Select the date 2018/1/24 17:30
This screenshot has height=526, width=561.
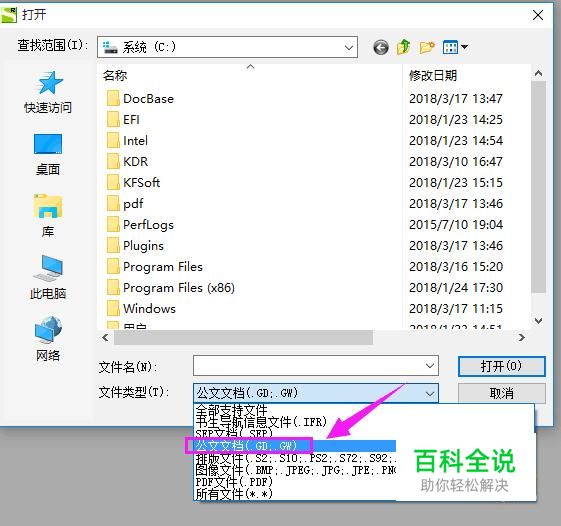[456, 288]
